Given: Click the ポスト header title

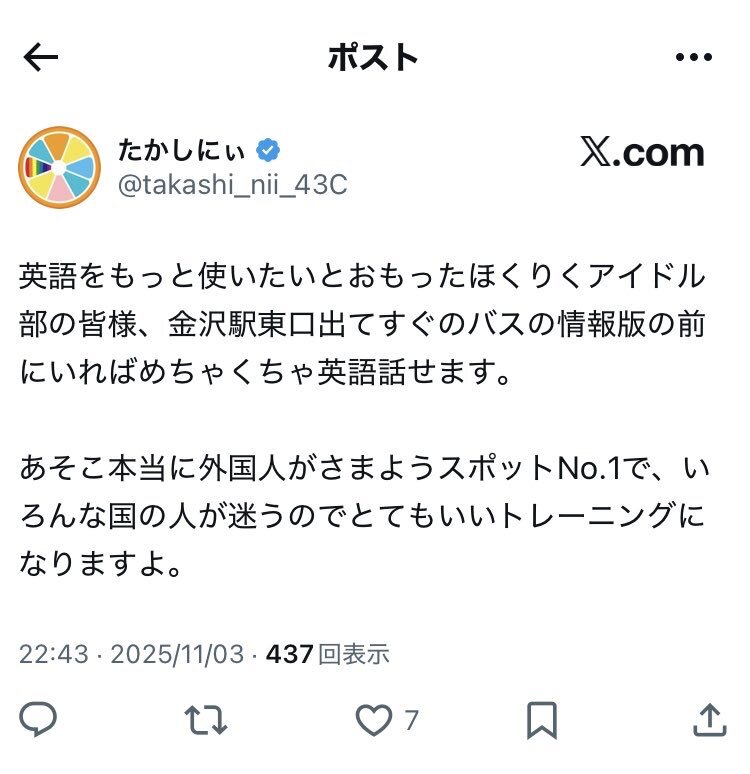Looking at the screenshot, I should pos(373,57).
